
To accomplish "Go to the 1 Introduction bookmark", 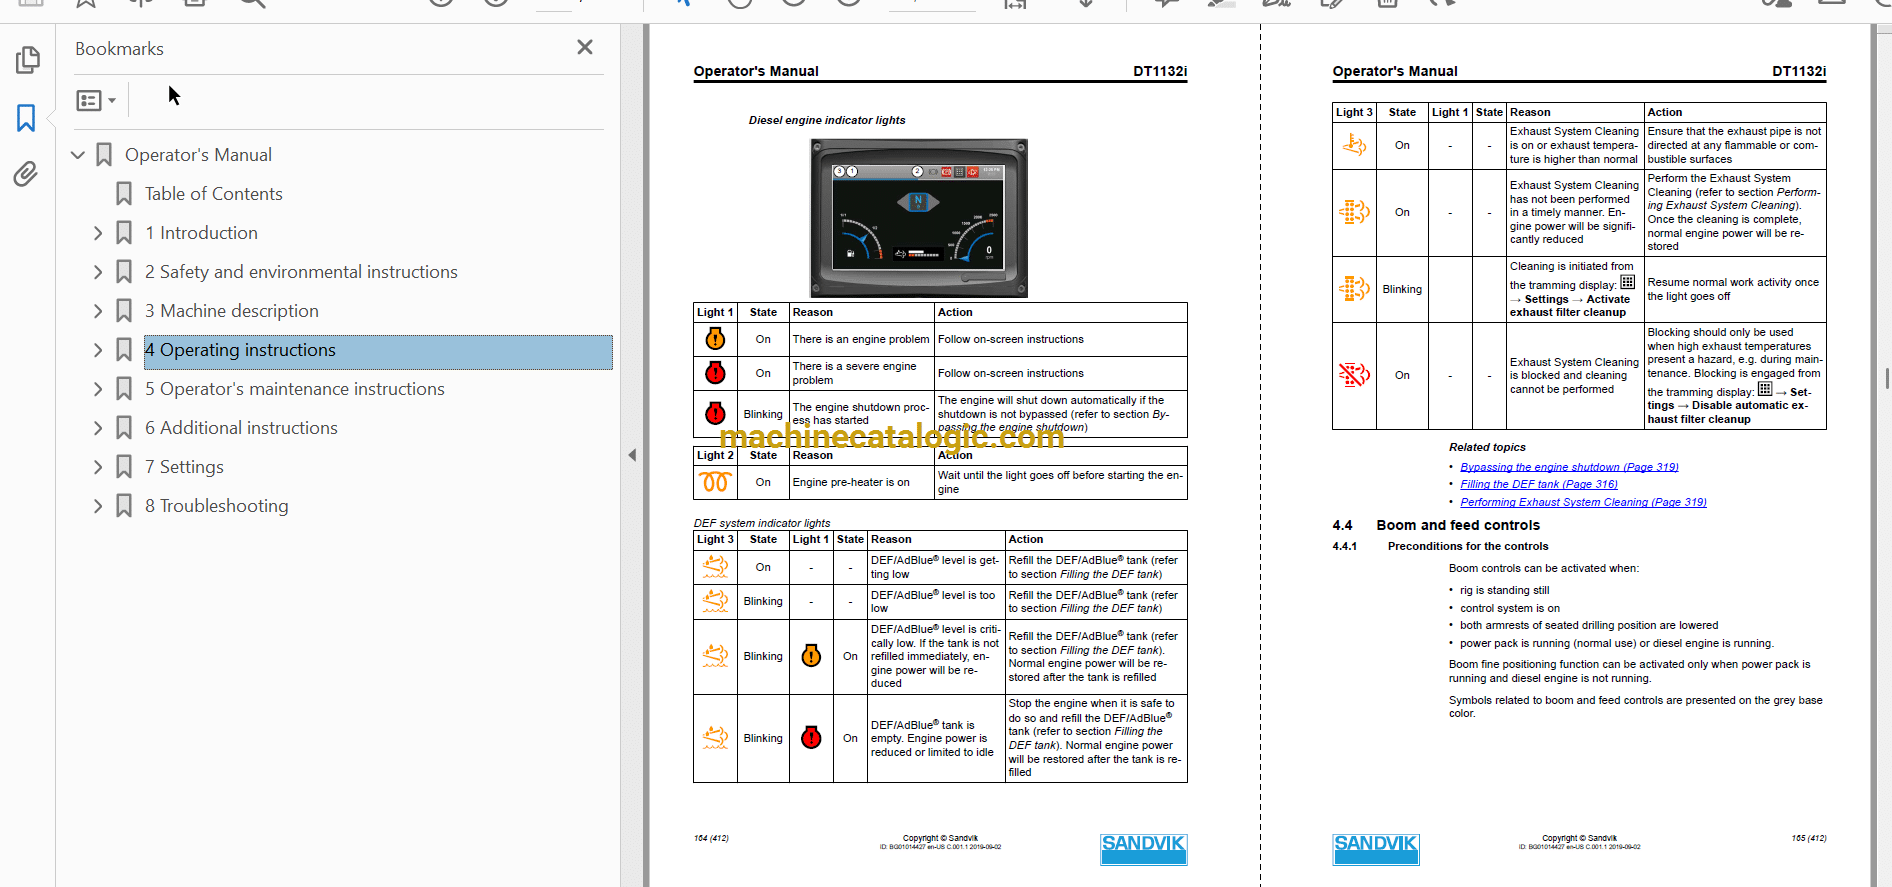I will [x=201, y=233].
